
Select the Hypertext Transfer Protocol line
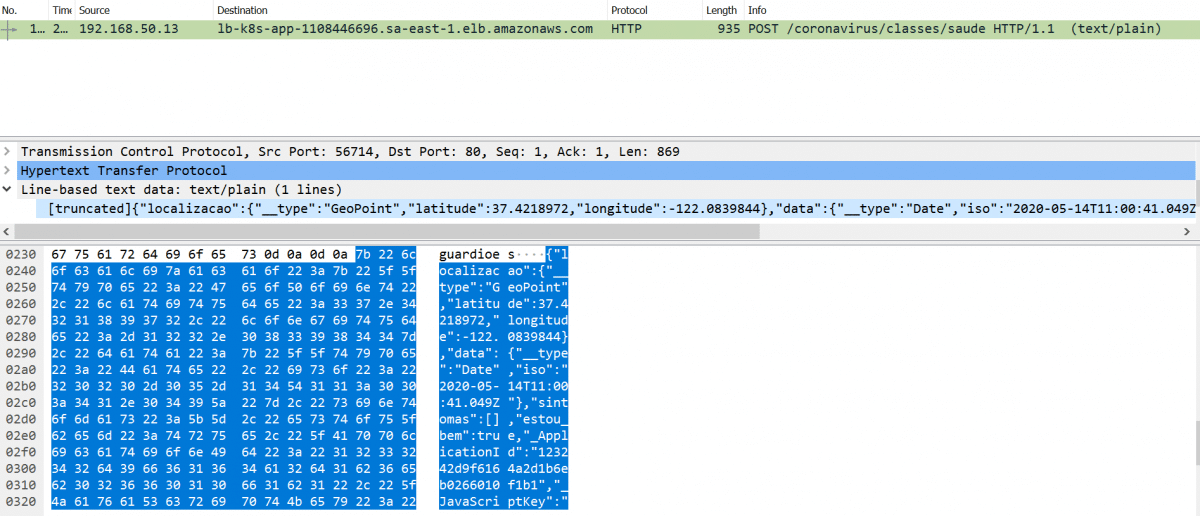(124, 171)
